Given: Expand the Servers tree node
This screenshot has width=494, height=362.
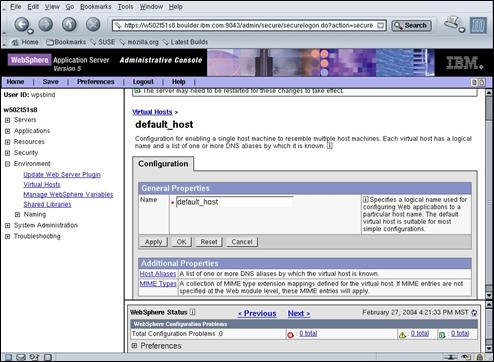Looking at the screenshot, I should click(x=7, y=120).
